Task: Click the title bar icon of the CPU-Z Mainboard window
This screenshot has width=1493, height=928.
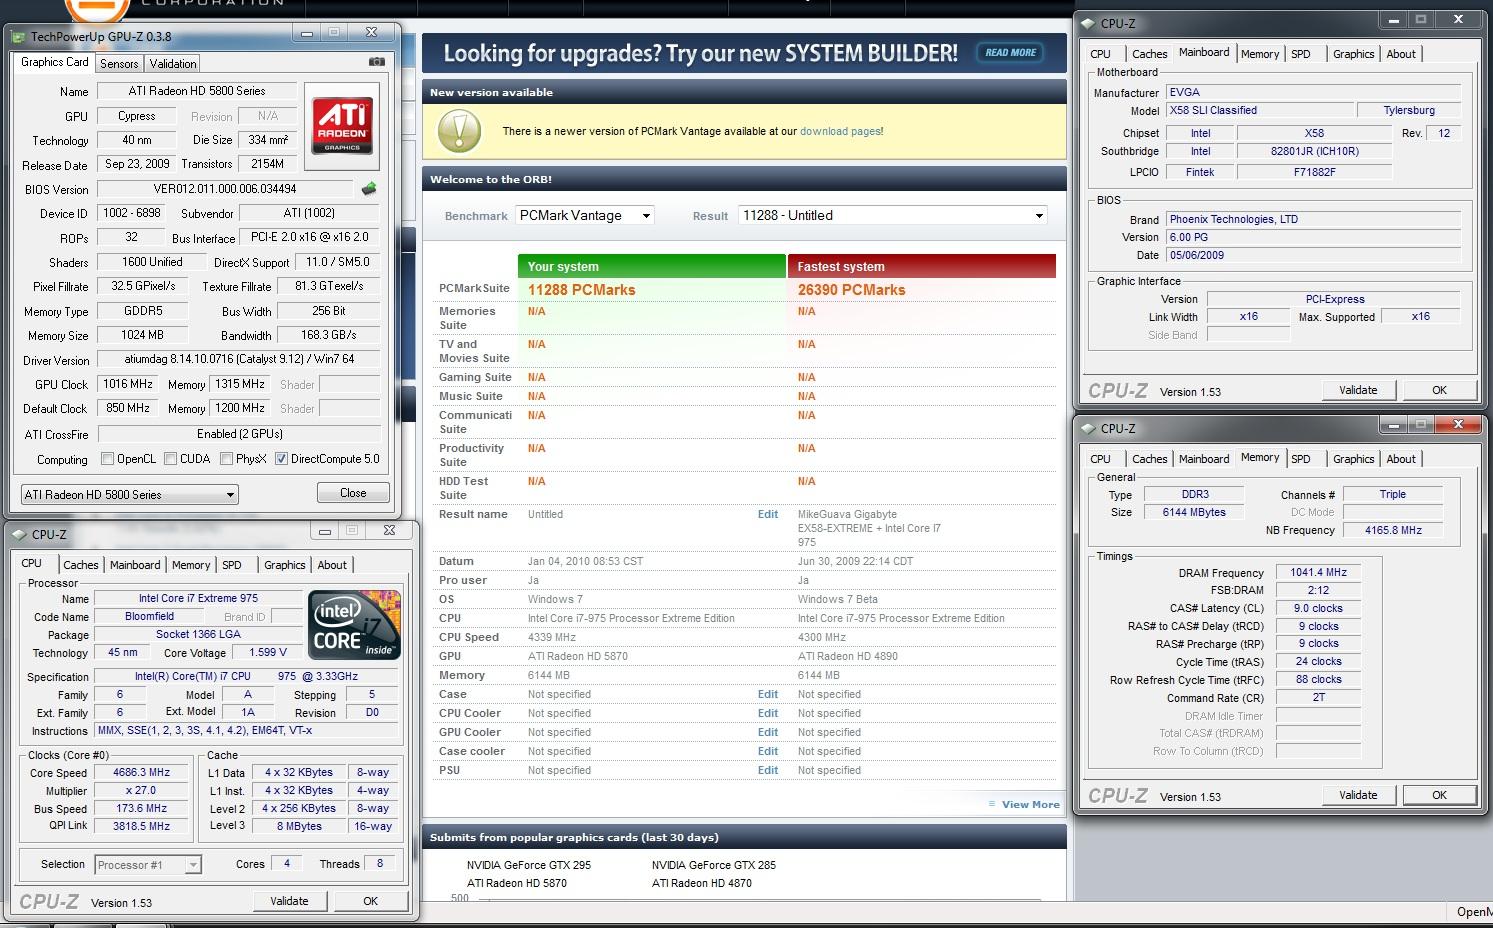Action: point(1088,24)
